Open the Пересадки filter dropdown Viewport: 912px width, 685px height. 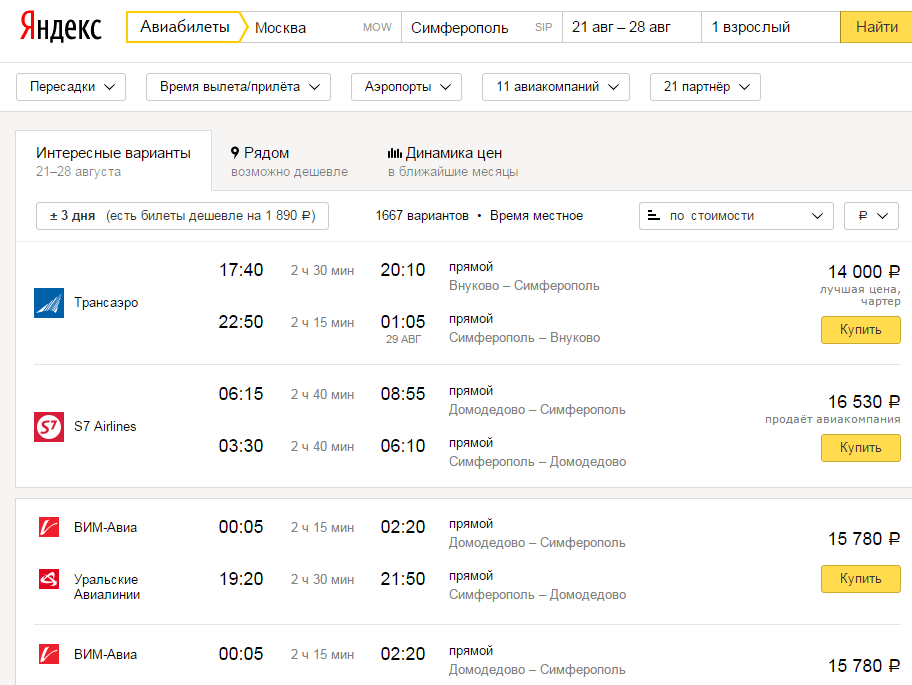71,87
